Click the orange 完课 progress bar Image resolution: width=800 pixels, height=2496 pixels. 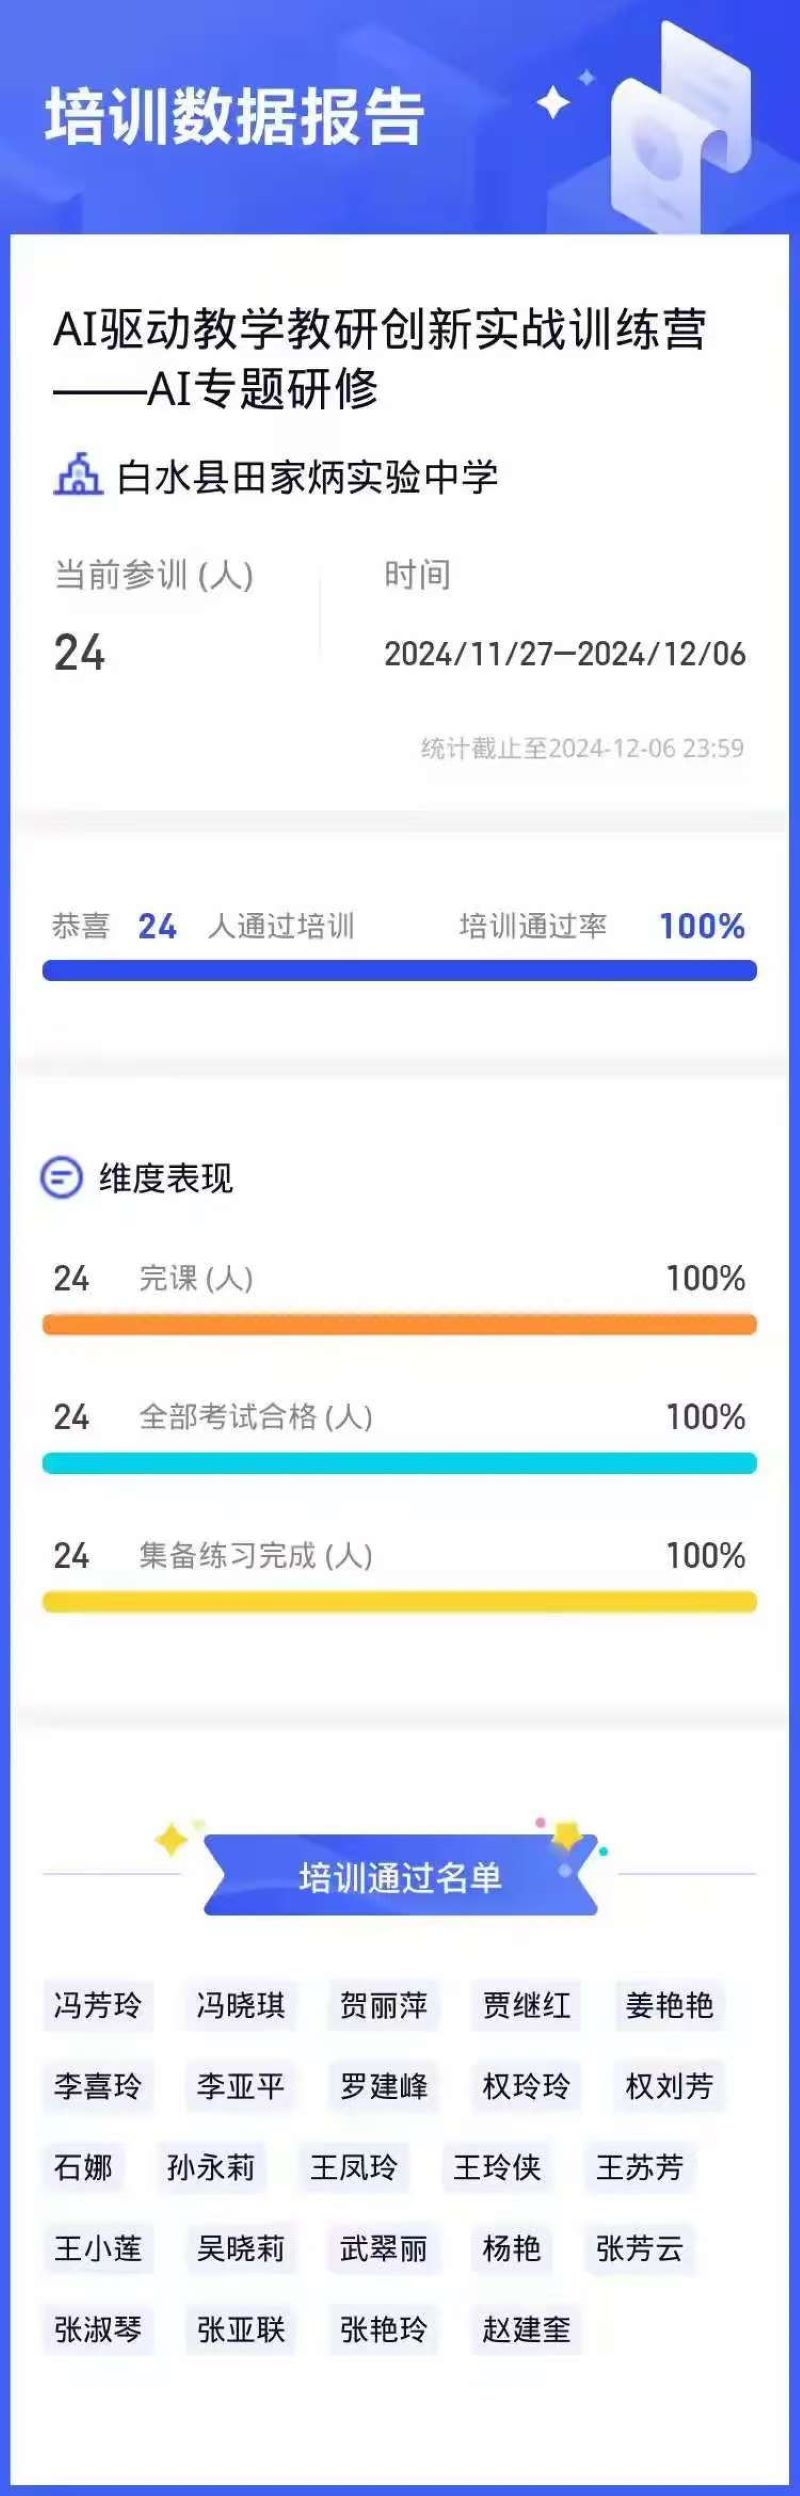pos(400,1324)
